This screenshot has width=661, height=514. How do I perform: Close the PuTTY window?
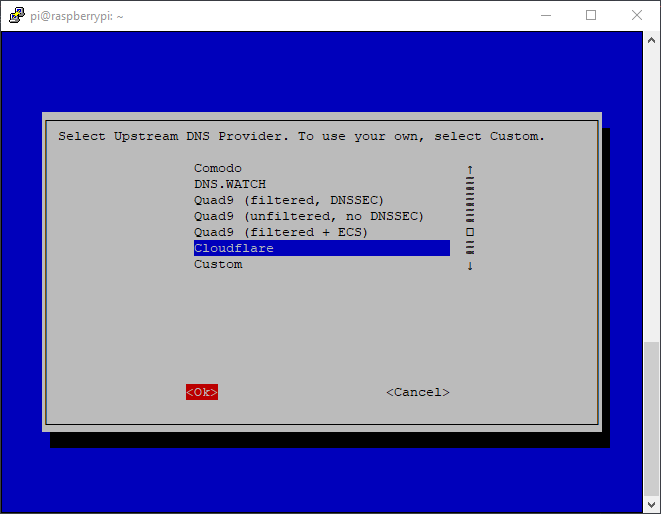point(637,16)
